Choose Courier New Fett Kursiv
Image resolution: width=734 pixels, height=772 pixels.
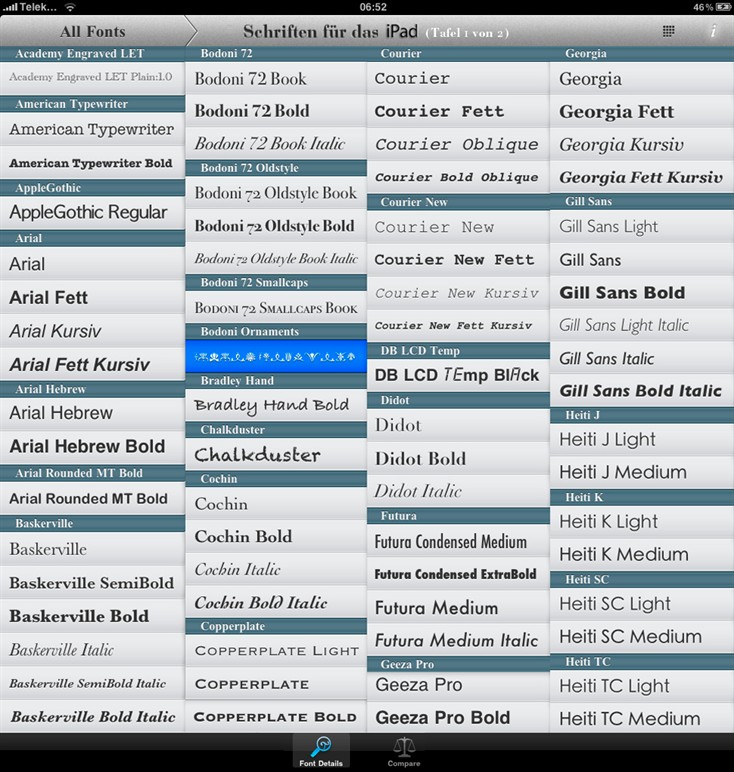(x=458, y=325)
